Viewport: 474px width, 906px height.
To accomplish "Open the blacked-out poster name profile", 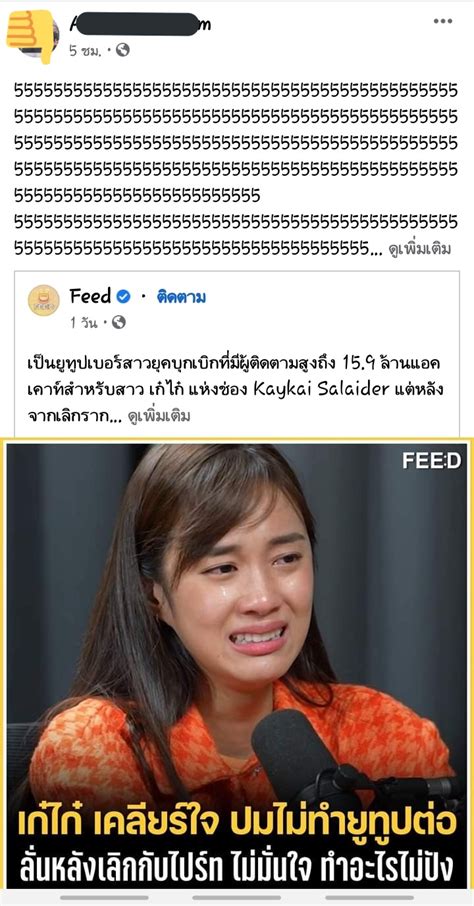I will pyautogui.click(x=140, y=24).
